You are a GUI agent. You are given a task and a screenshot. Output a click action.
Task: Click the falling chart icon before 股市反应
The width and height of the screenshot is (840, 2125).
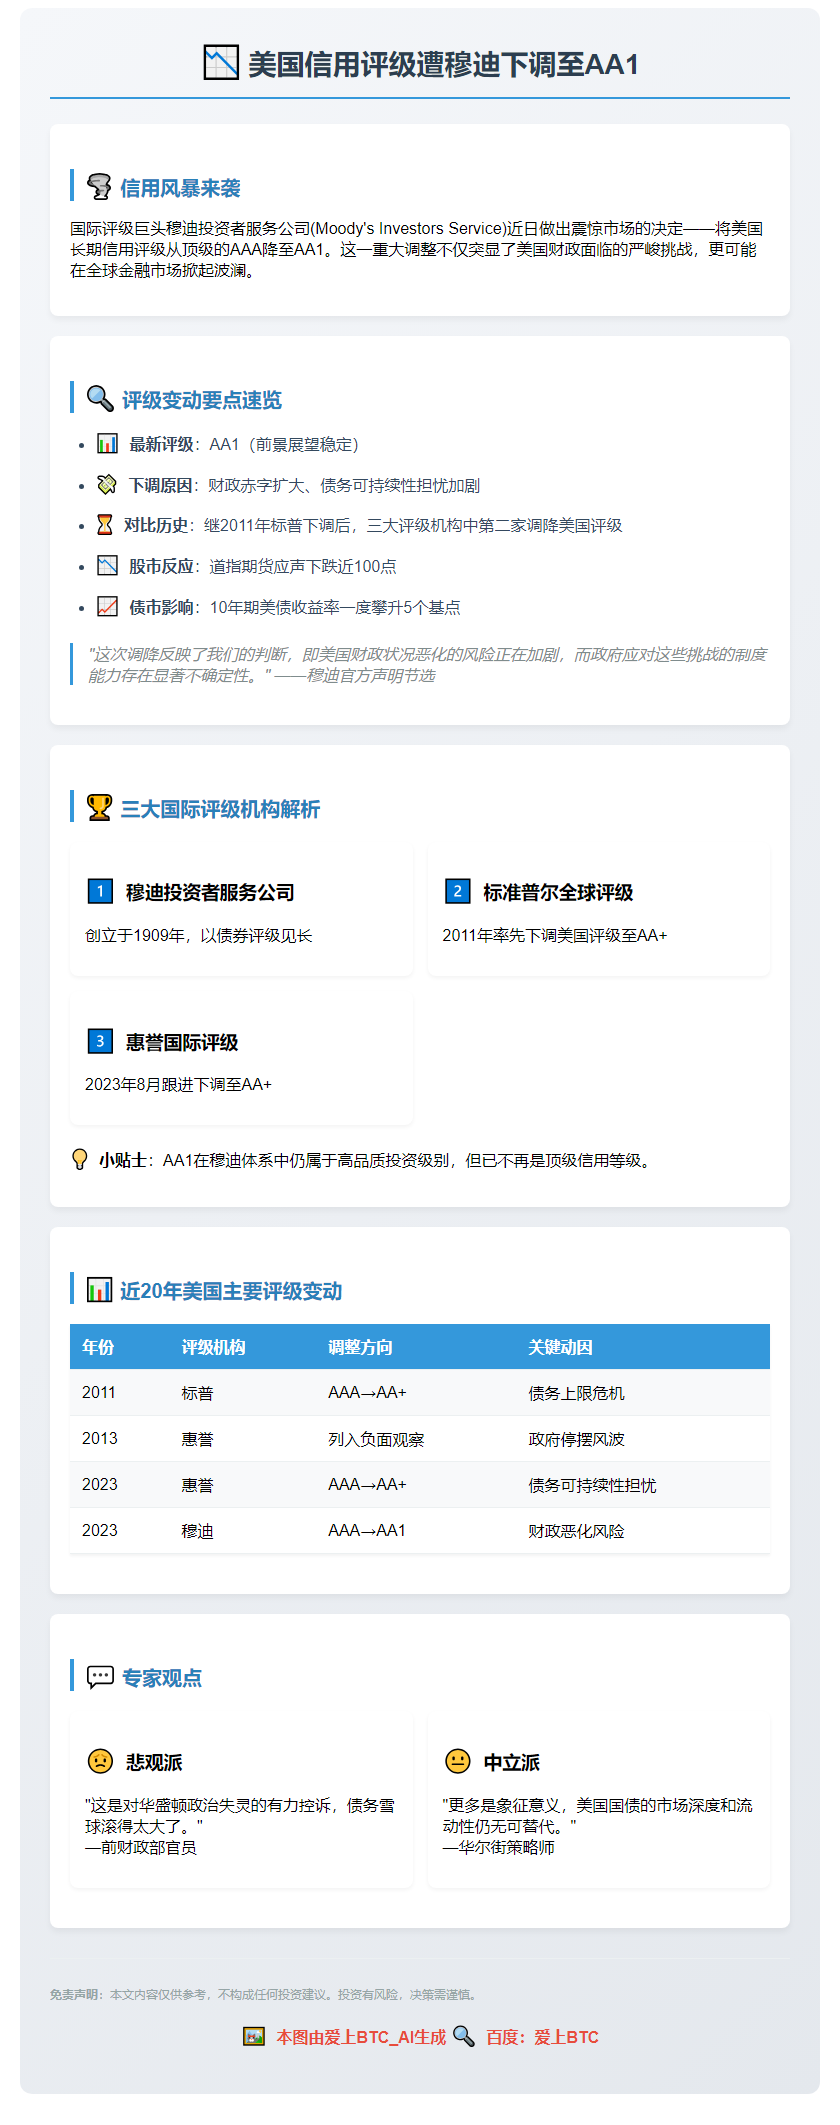[107, 565]
